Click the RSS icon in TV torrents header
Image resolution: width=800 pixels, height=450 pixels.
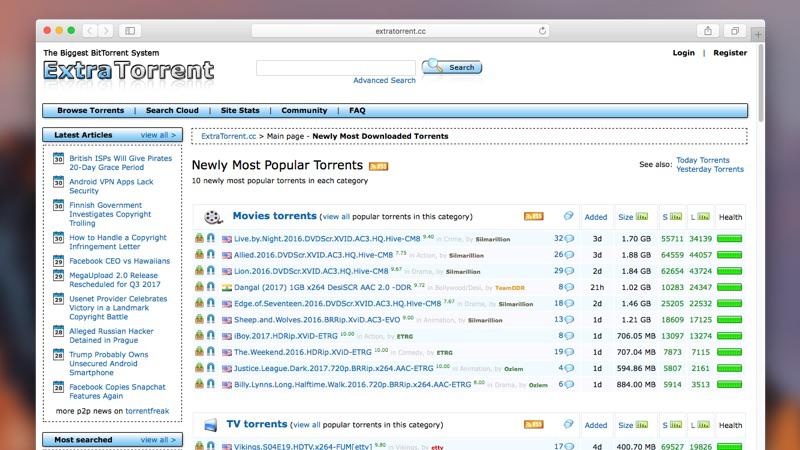pos(534,424)
